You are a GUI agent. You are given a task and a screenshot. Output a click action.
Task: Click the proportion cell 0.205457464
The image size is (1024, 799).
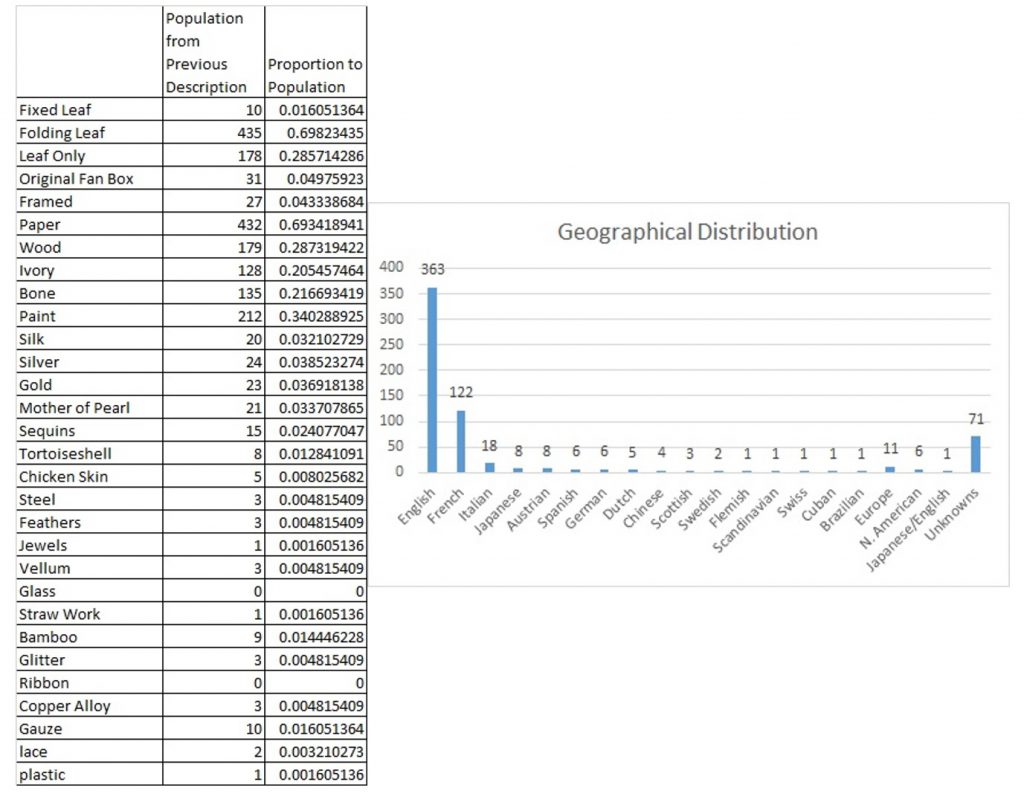[316, 270]
